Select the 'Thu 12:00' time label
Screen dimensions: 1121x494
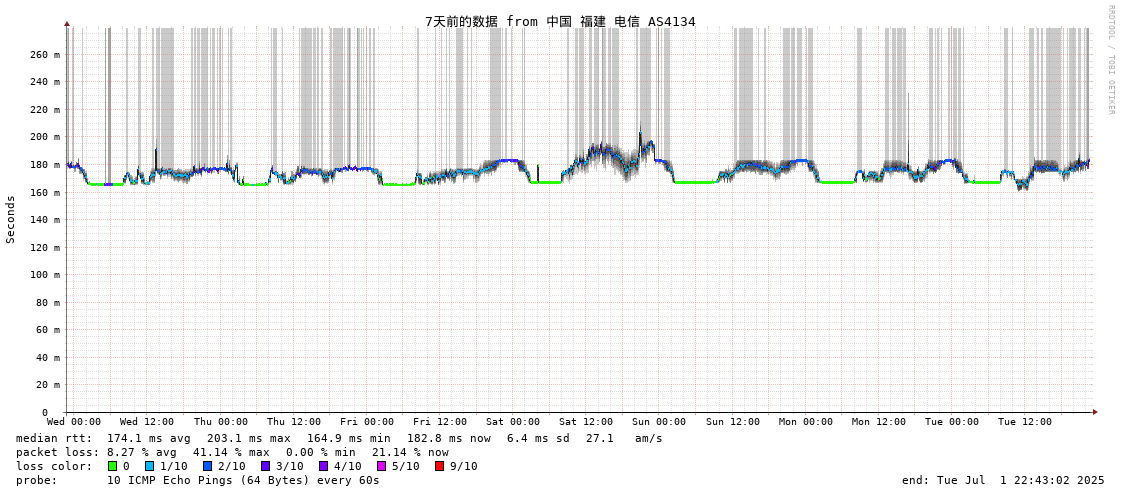(x=294, y=423)
